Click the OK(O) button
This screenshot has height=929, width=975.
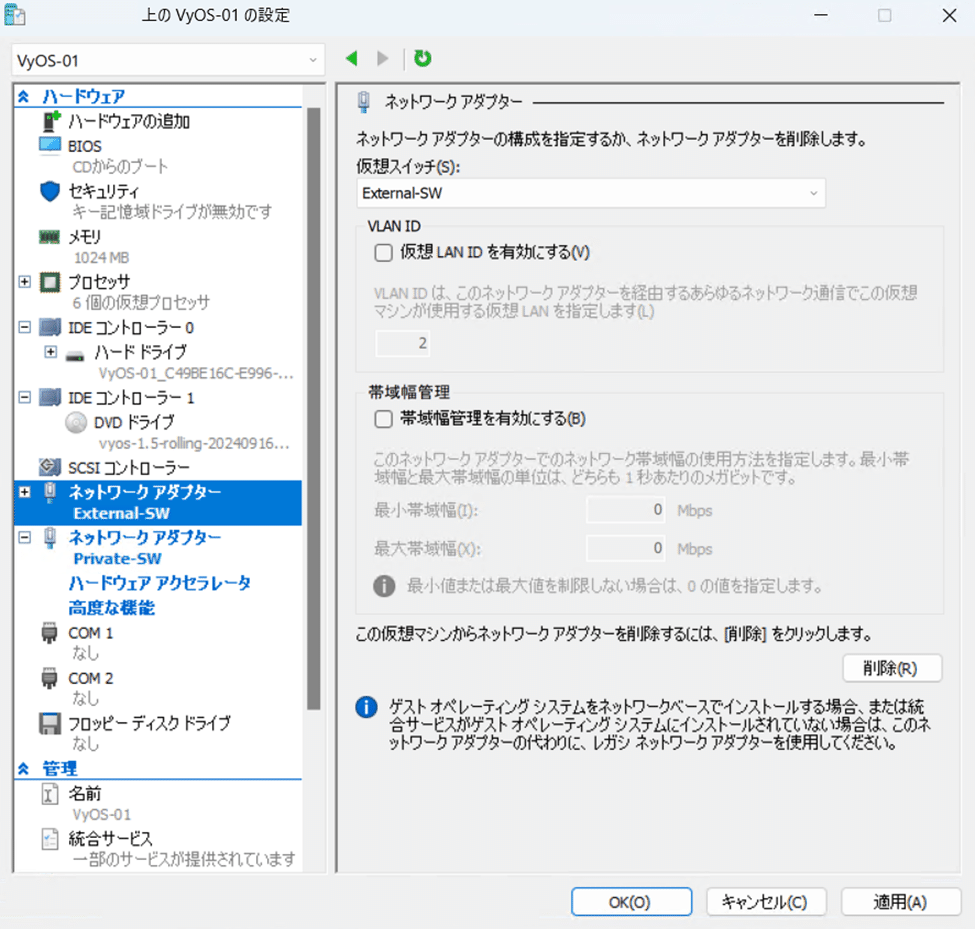pos(631,902)
